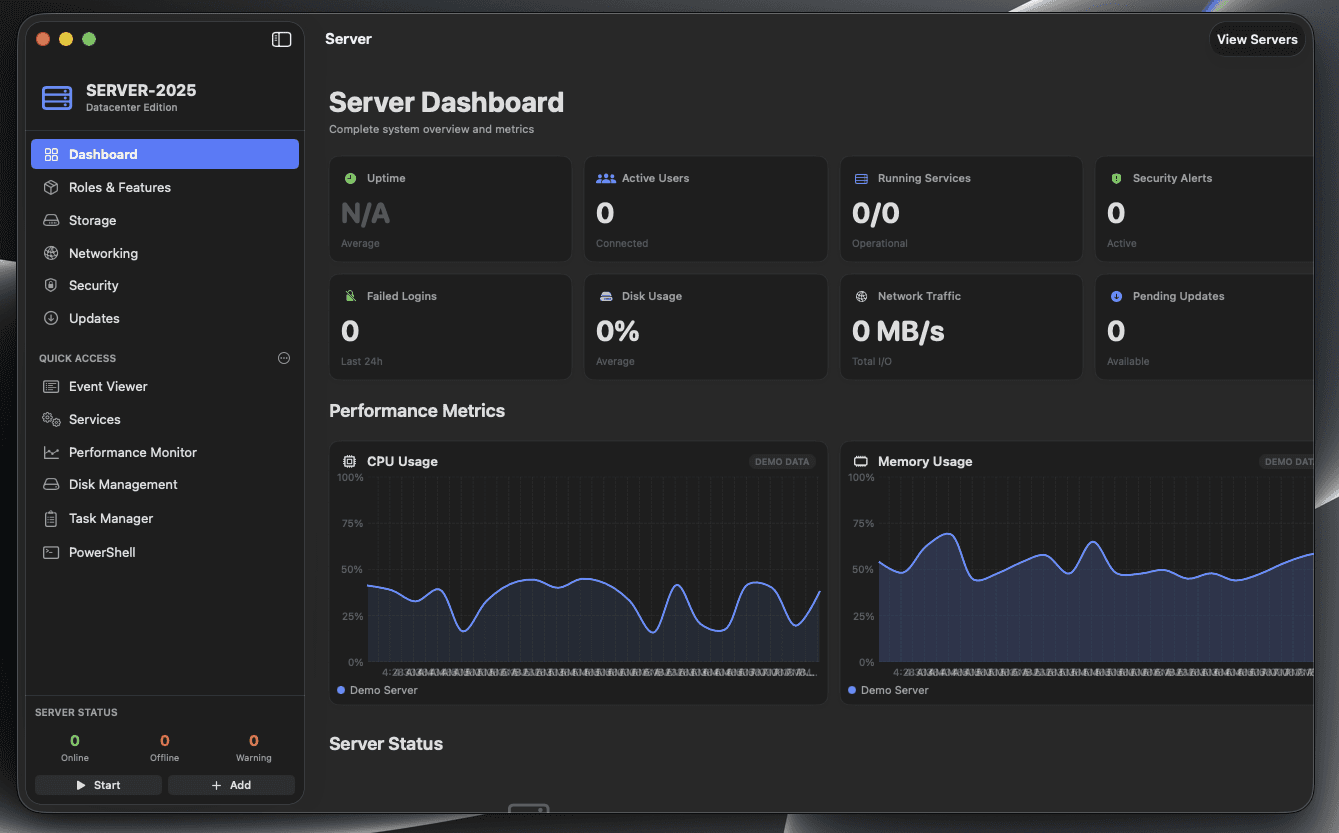Viewport: 1339px width, 833px height.
Task: Click the Warning server count
Action: (x=254, y=741)
